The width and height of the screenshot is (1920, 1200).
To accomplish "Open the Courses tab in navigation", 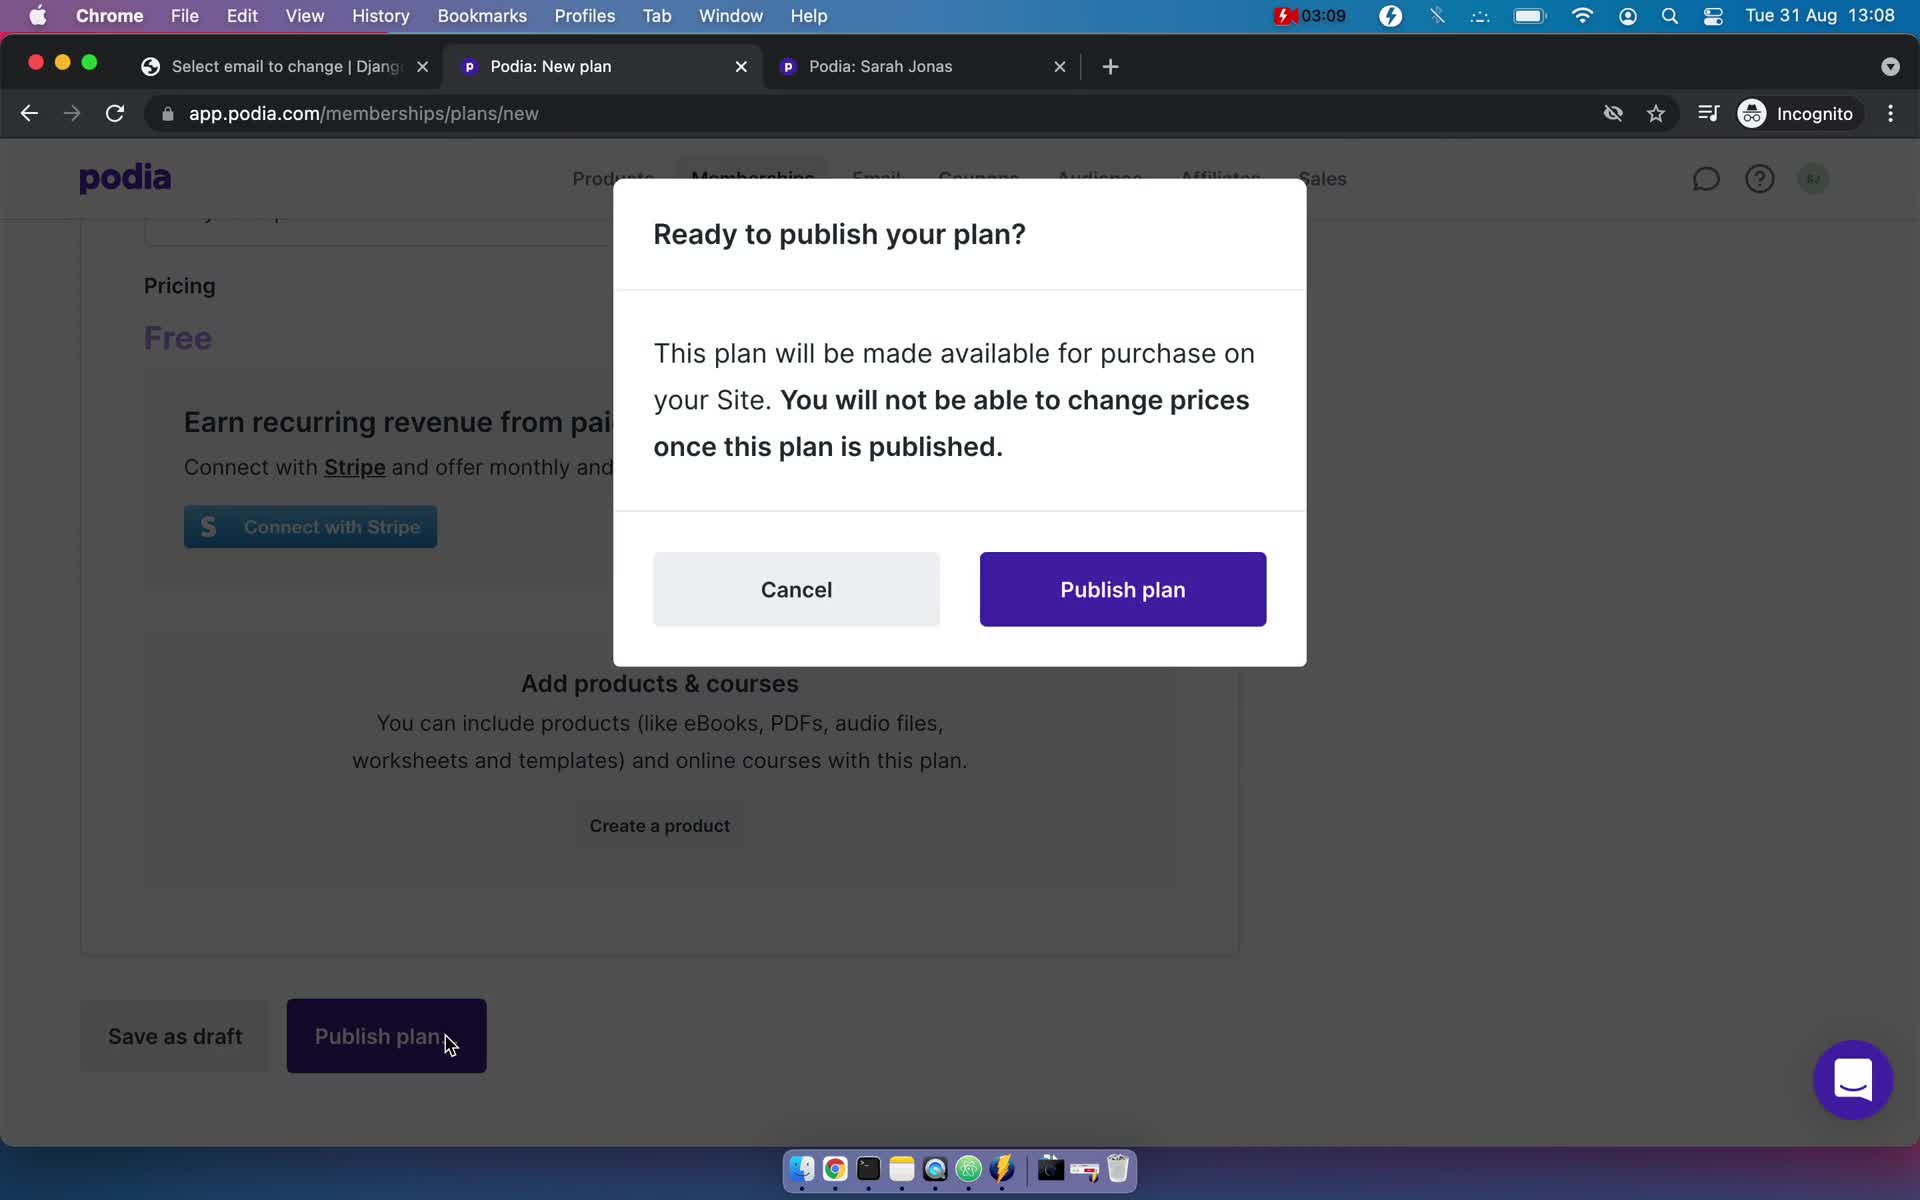I will (x=977, y=177).
